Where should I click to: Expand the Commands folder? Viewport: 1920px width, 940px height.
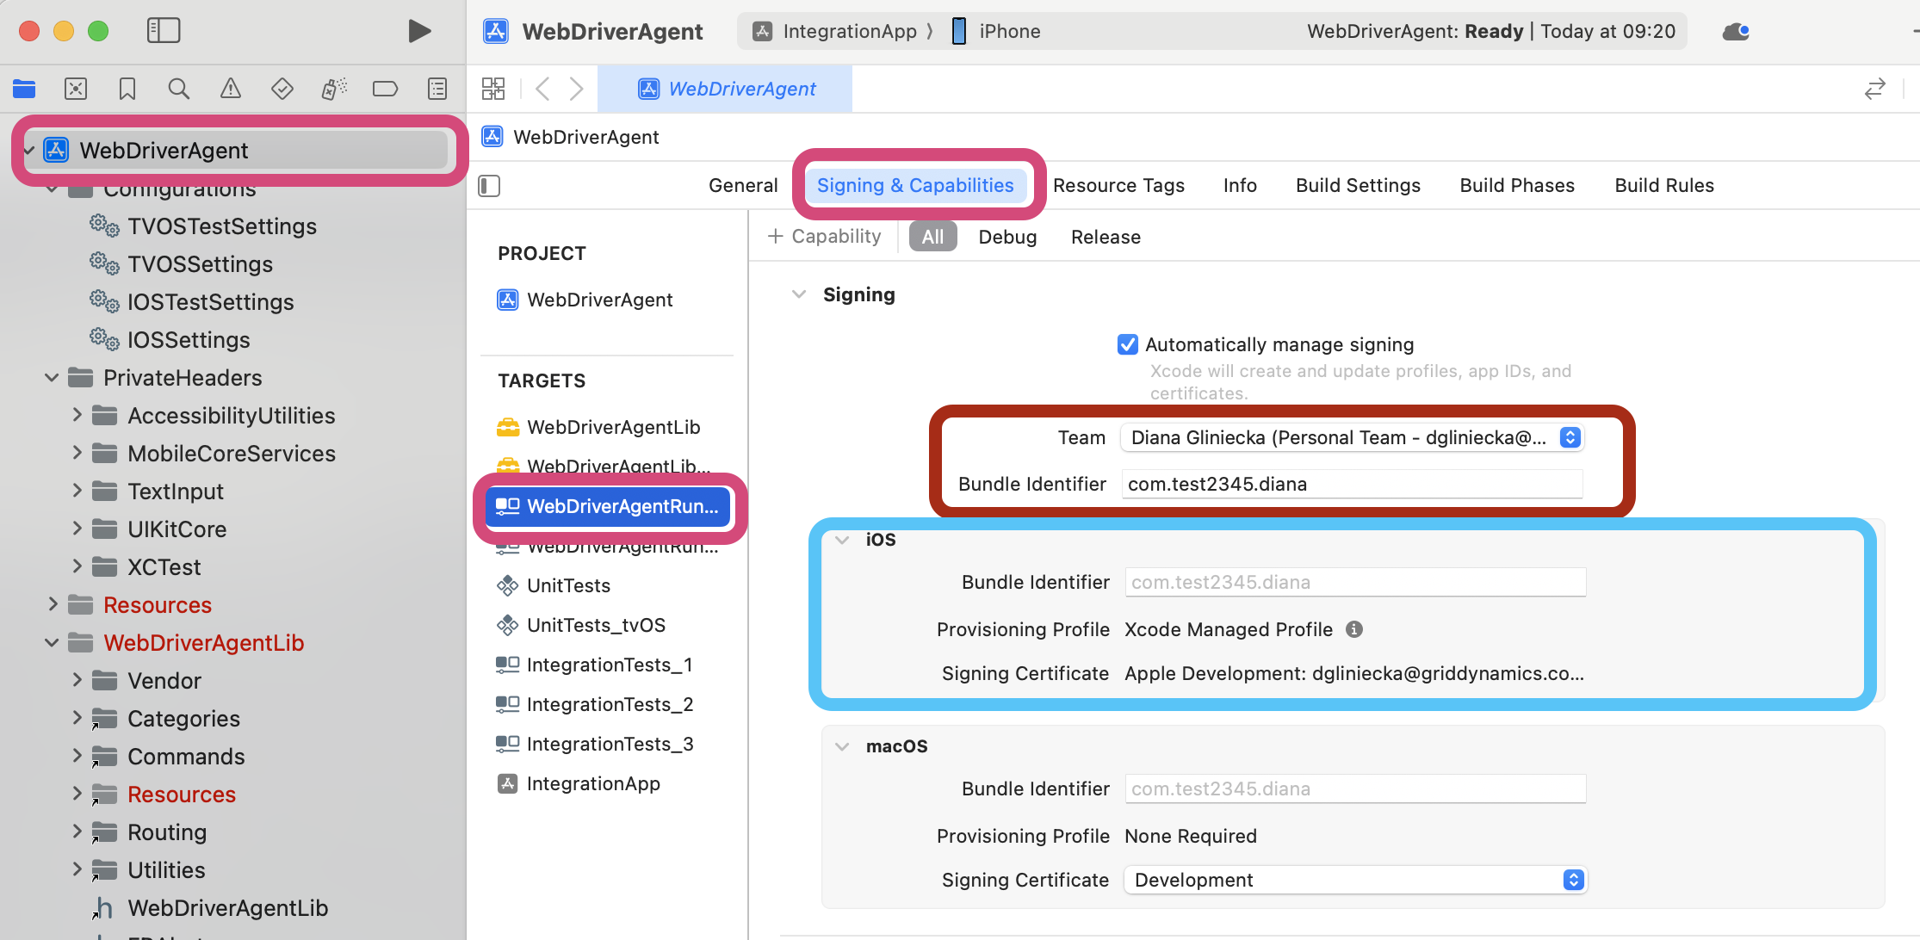pyautogui.click(x=77, y=756)
